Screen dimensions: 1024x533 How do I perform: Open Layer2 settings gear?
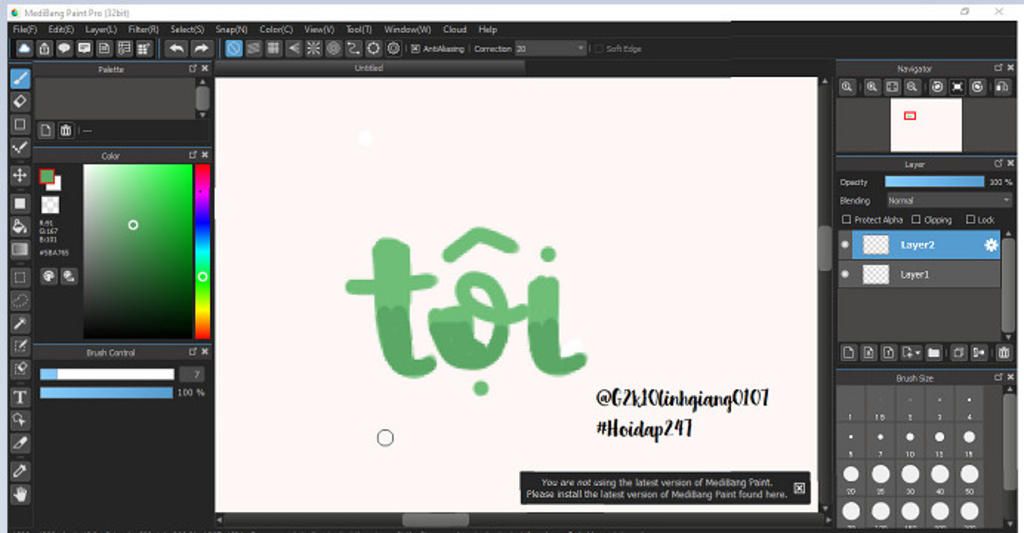(991, 245)
